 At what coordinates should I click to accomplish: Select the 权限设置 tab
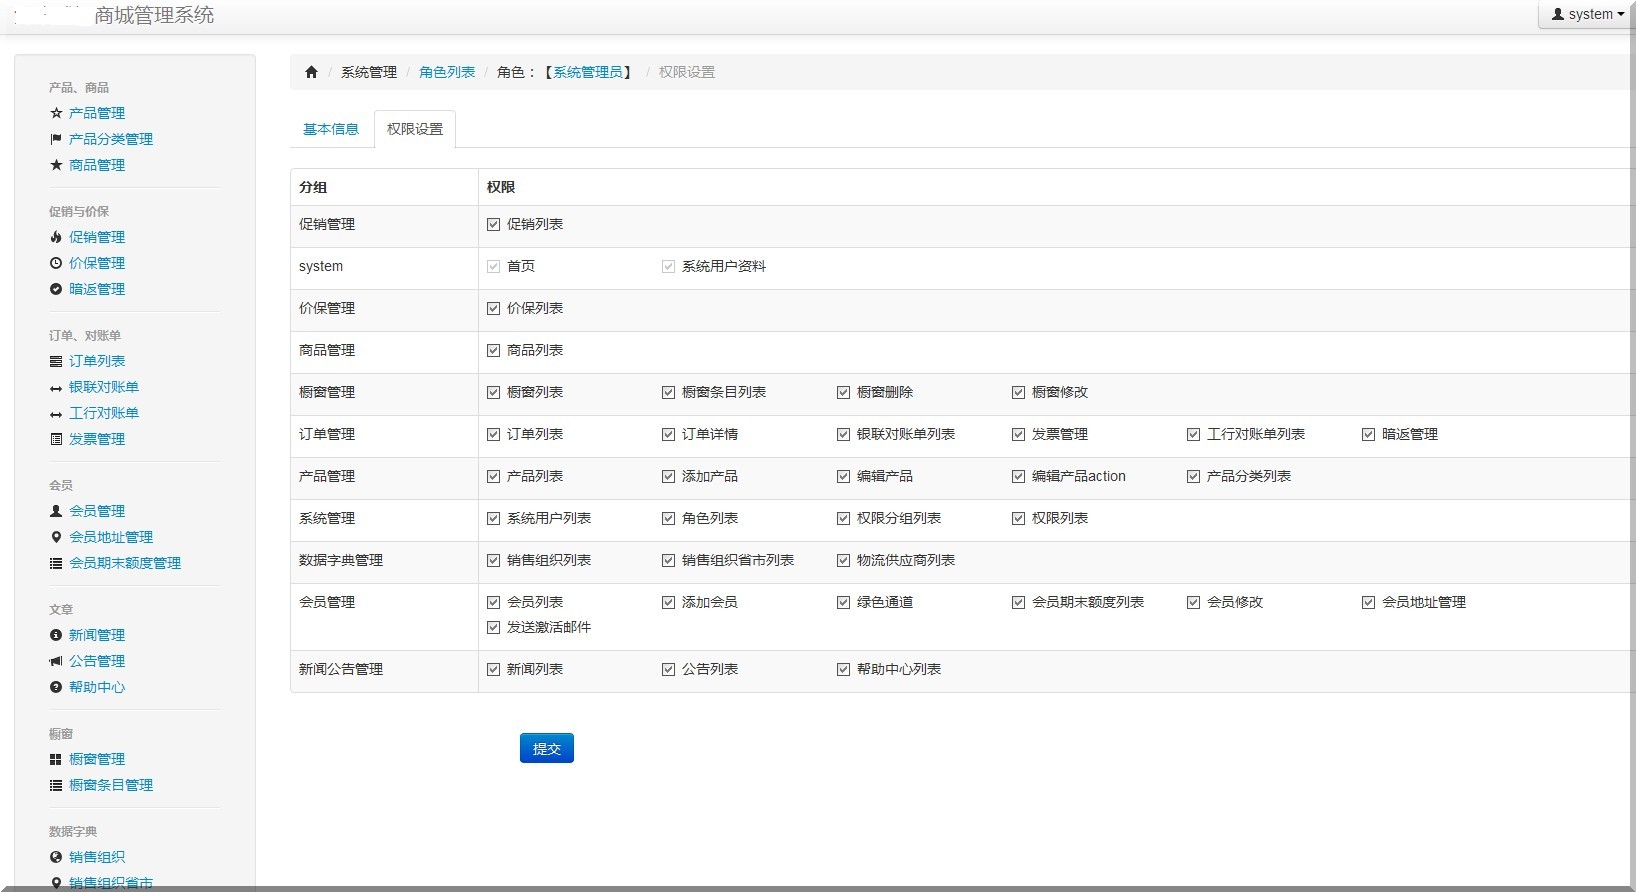point(415,129)
